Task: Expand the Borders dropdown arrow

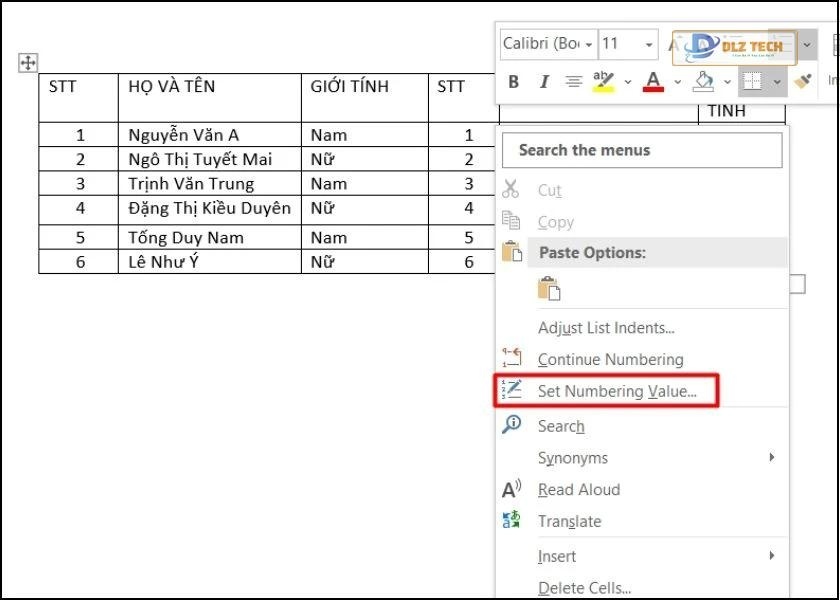Action: coord(777,82)
